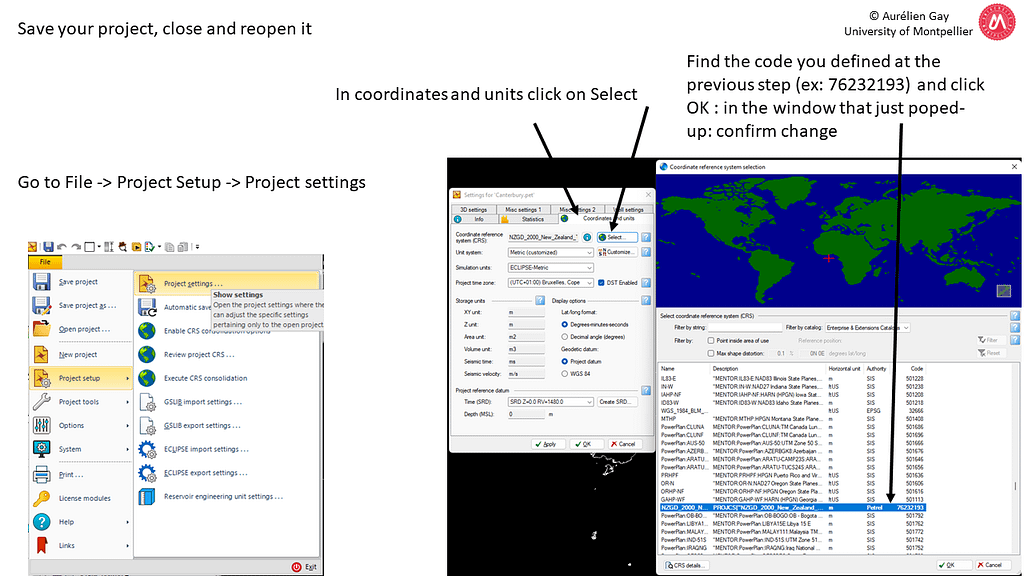The image size is (1024, 576).
Task: Enable the DST Enabled checkbox
Action: coord(603,282)
